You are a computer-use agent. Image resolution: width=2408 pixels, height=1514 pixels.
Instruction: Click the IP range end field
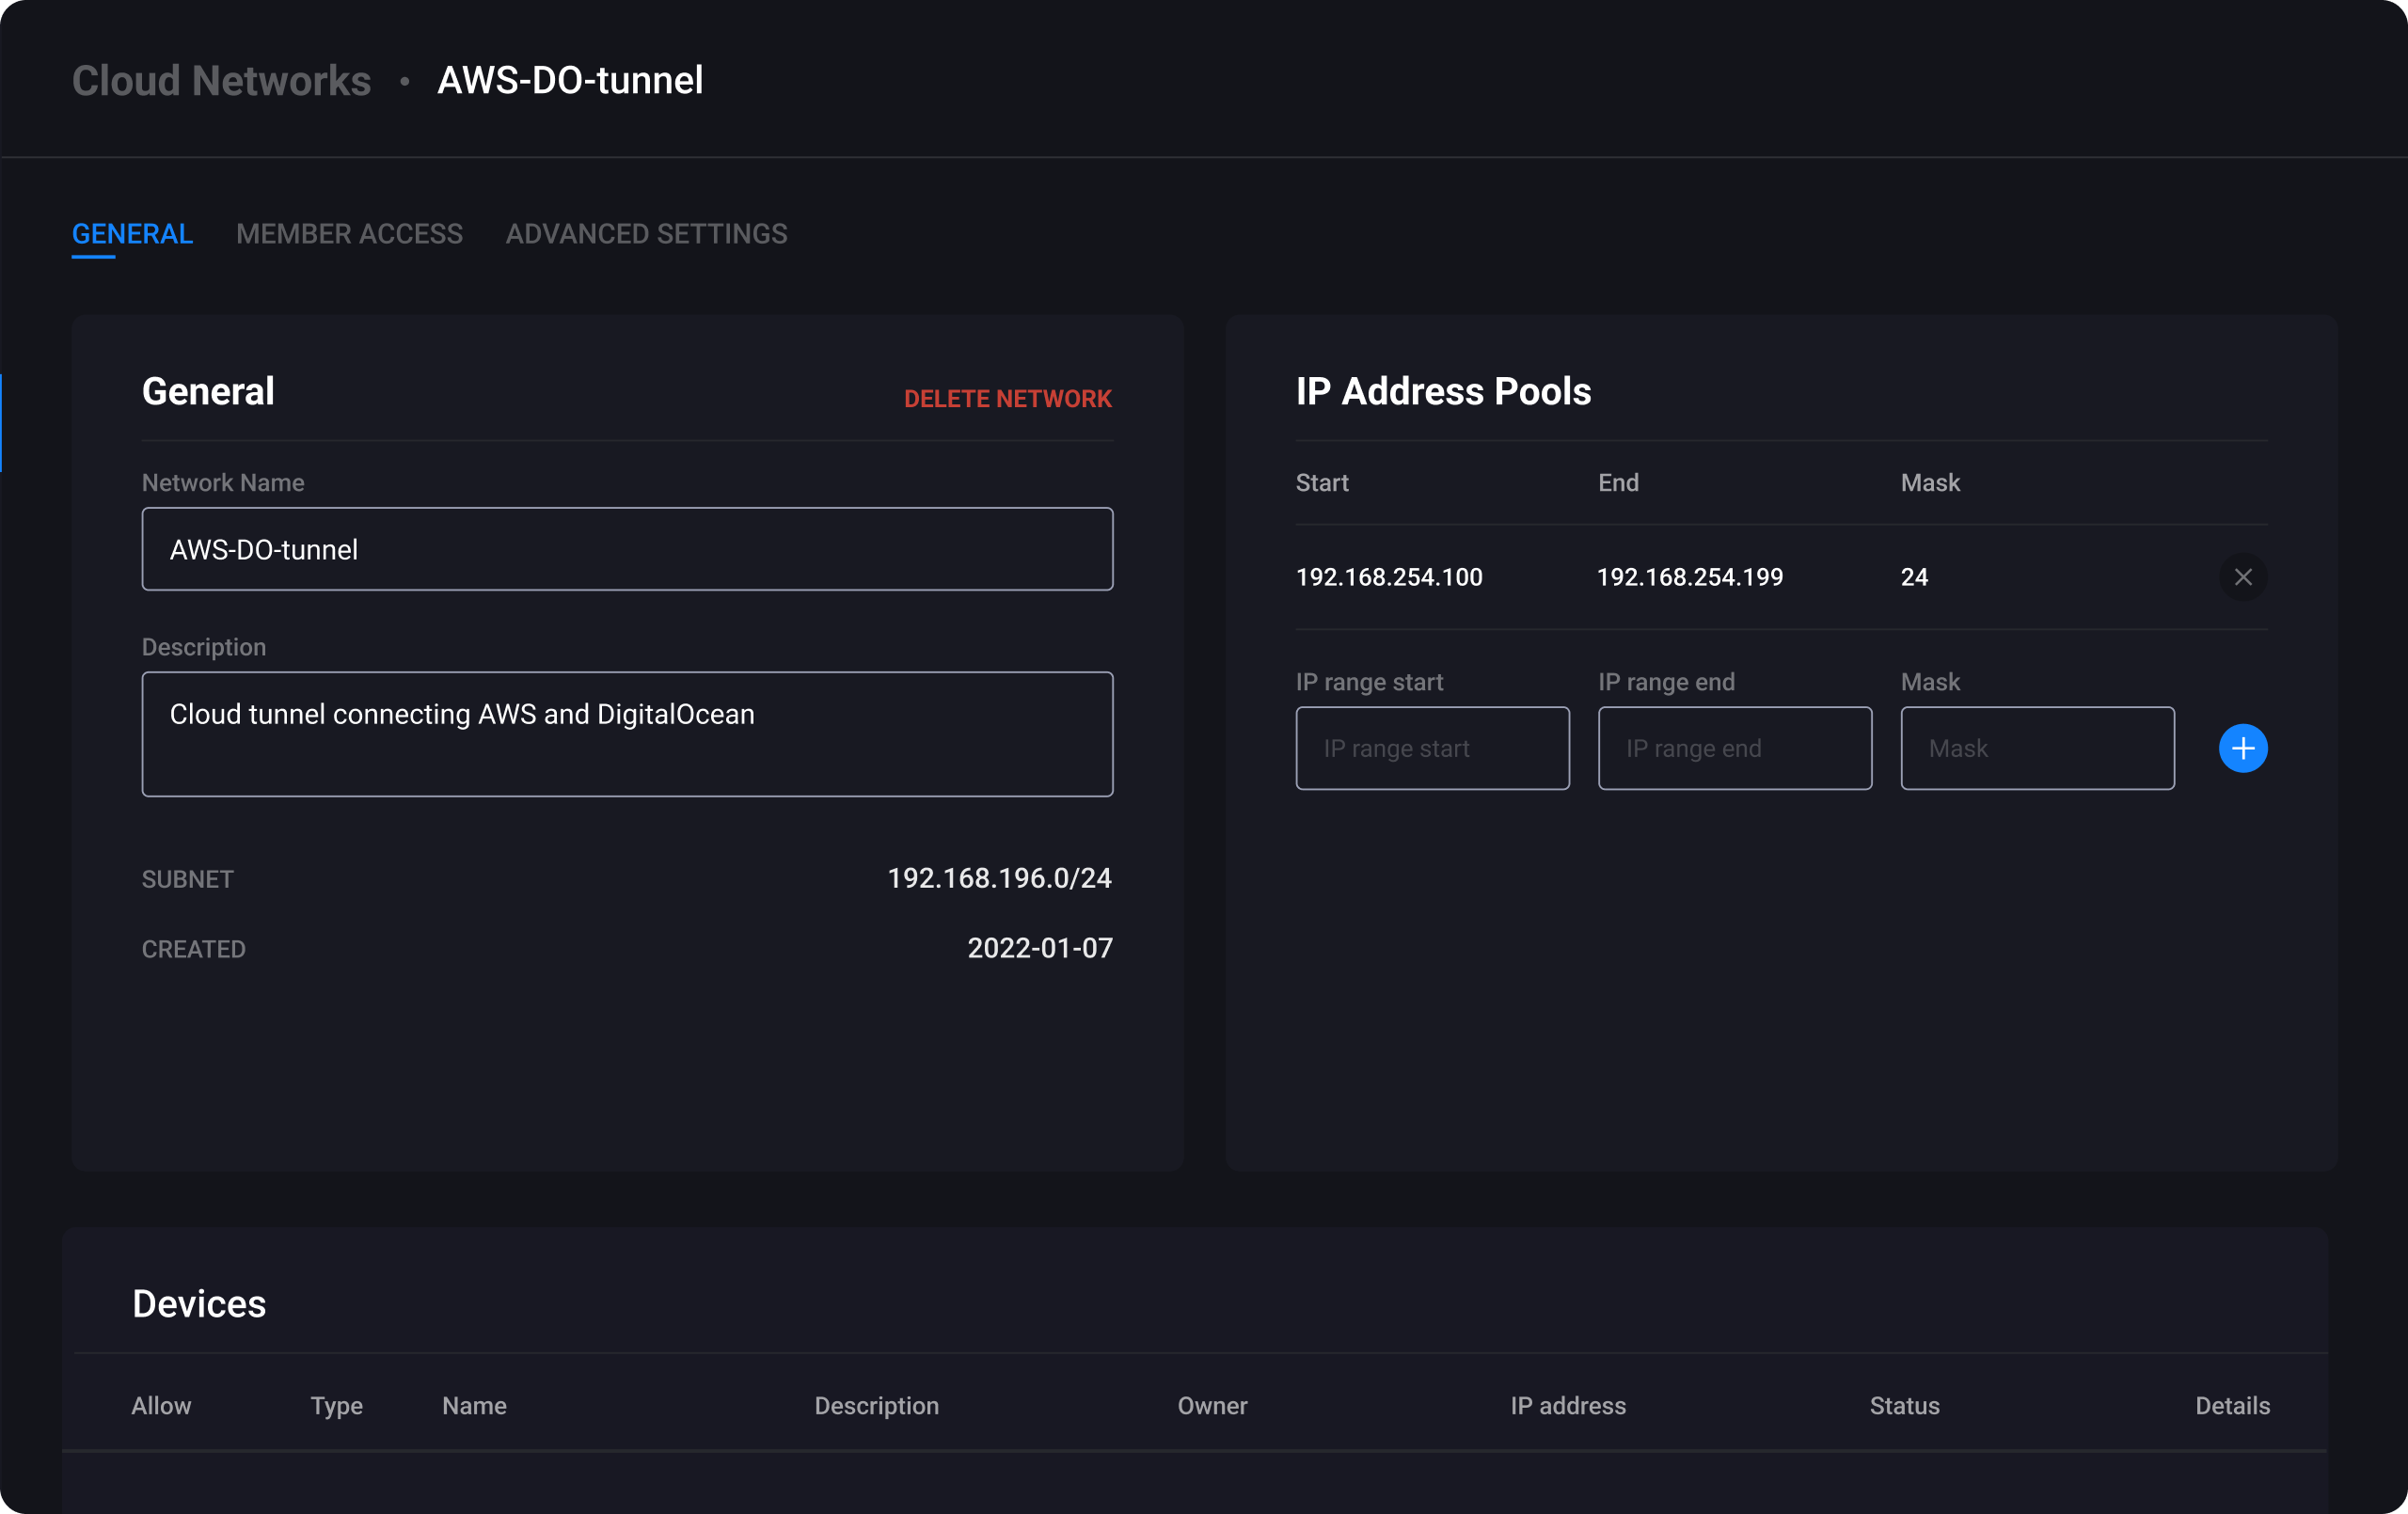[1734, 748]
